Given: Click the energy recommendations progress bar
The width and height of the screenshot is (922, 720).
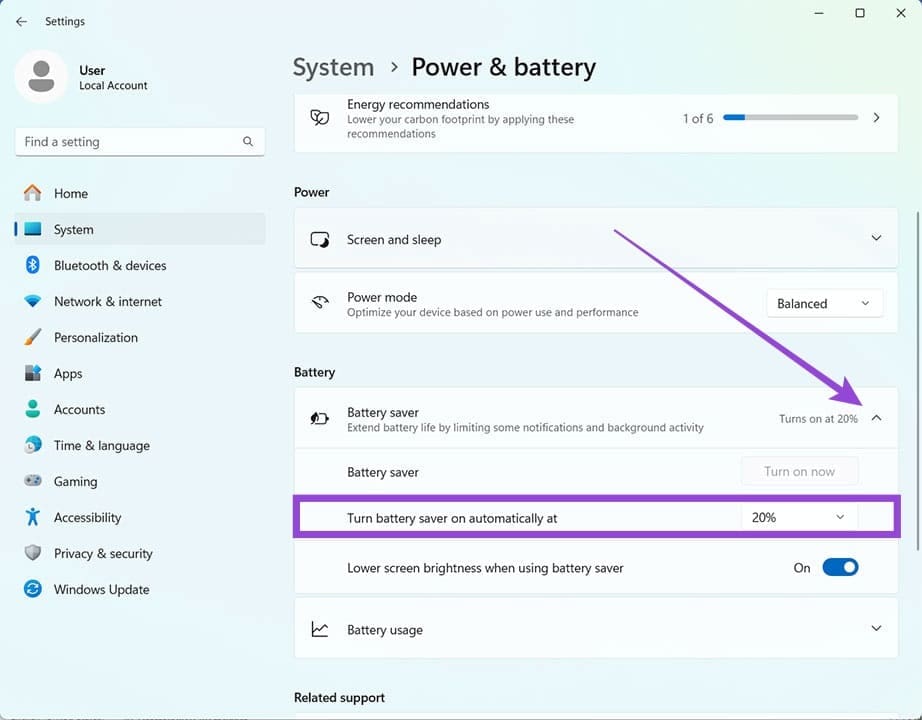Looking at the screenshot, I should 791,117.
